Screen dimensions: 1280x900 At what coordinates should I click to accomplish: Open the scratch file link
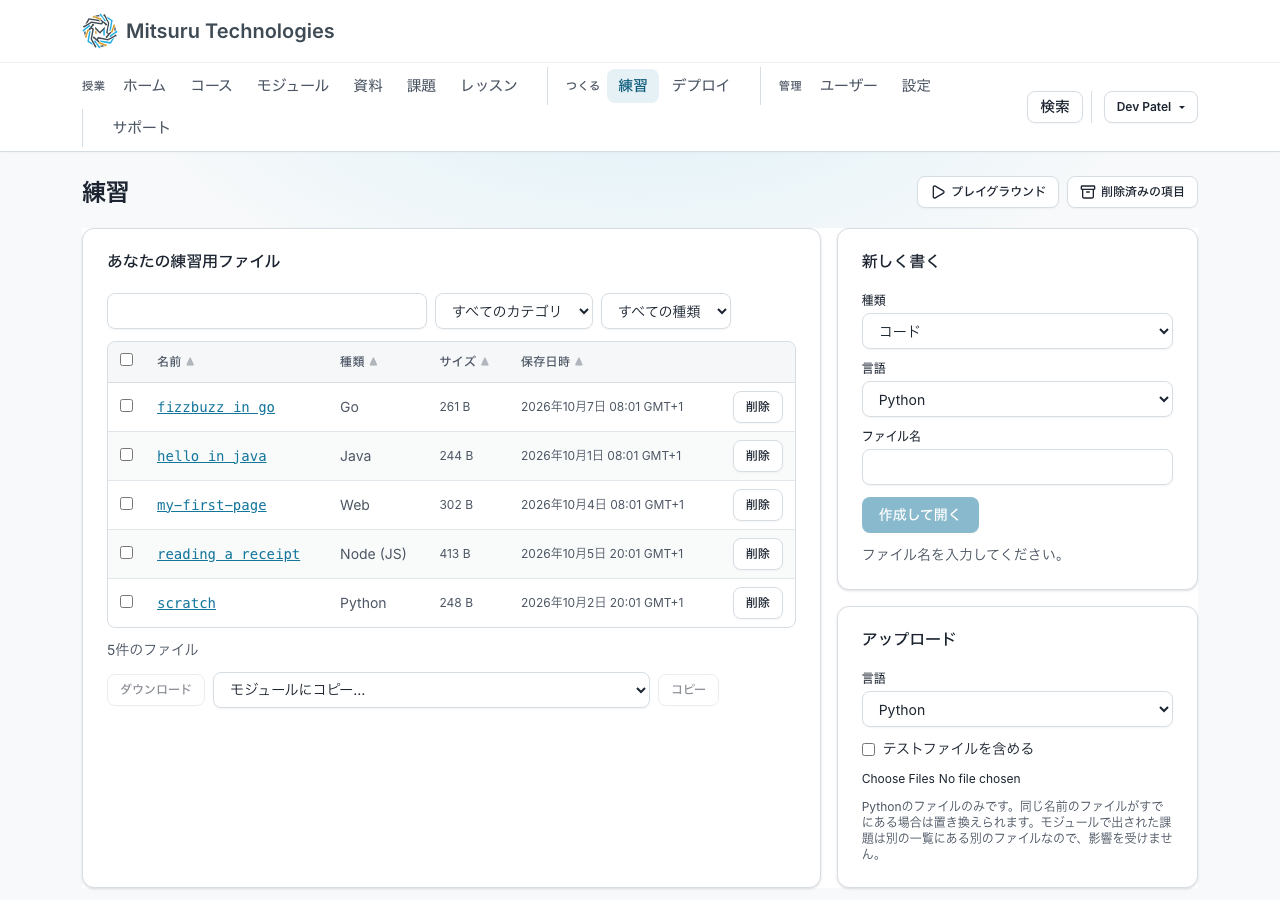coord(187,603)
